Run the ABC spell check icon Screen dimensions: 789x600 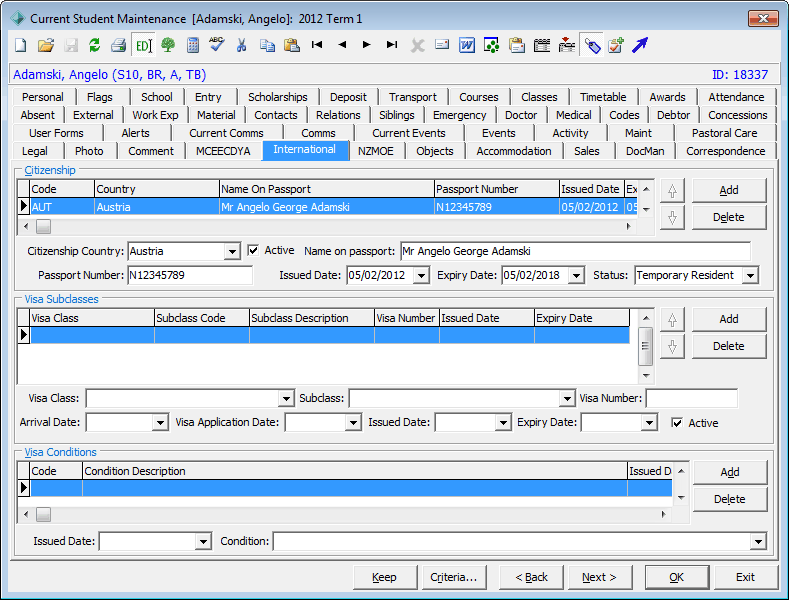coord(217,44)
